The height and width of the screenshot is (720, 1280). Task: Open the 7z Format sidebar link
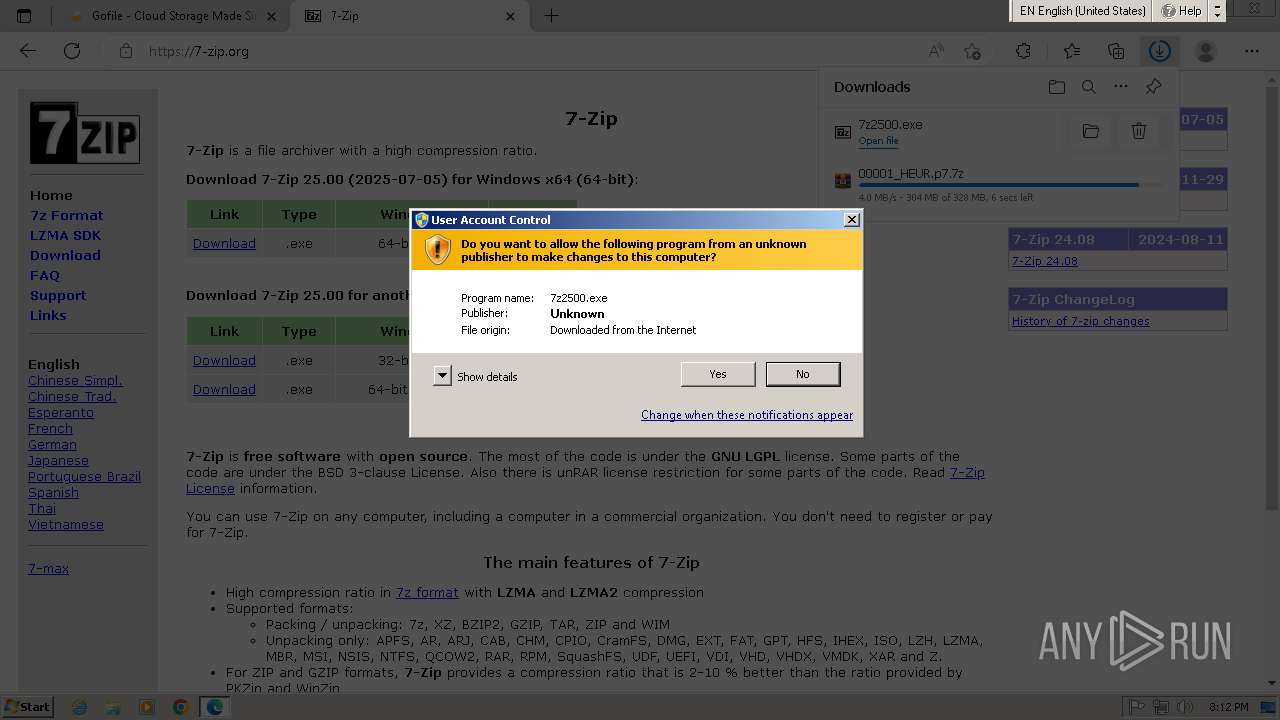(66, 215)
